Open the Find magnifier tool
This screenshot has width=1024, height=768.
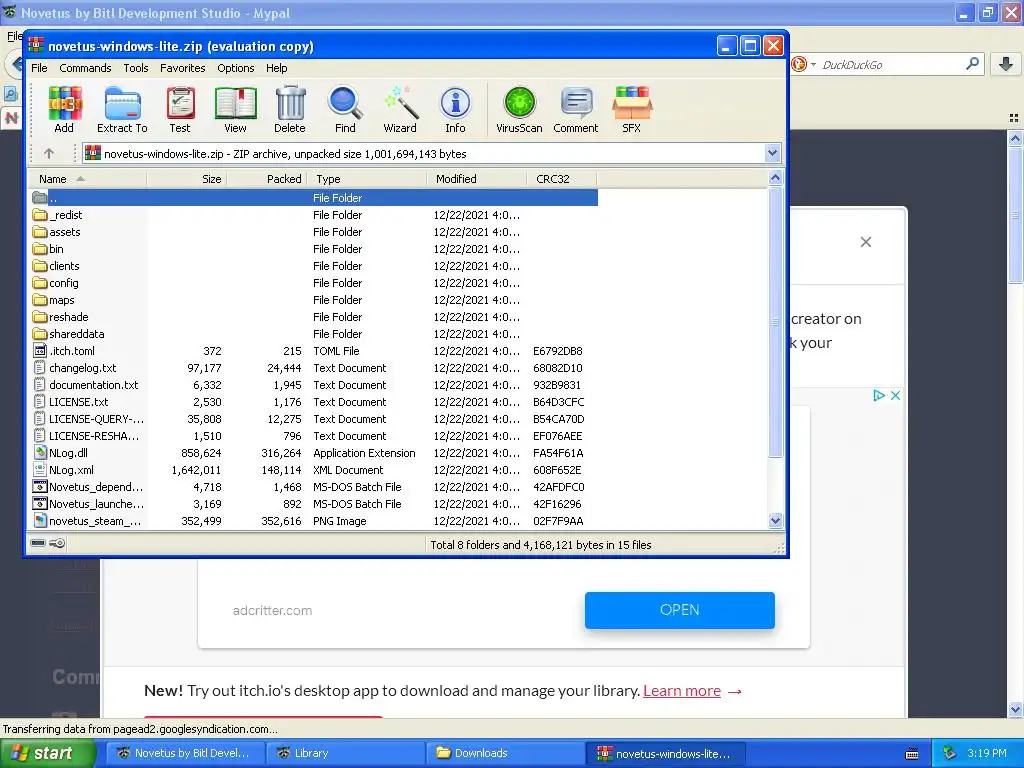point(345,109)
